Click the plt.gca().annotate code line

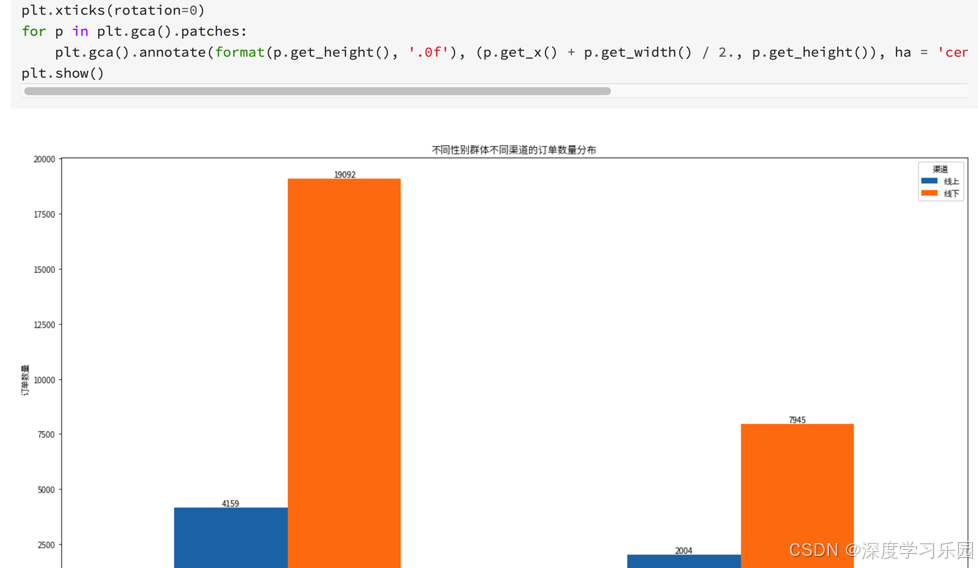point(511,52)
